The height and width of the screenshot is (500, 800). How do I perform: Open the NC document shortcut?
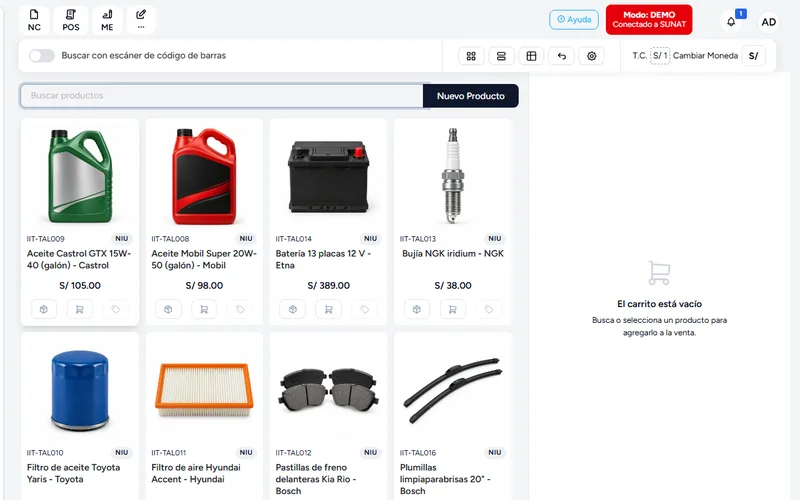34,20
